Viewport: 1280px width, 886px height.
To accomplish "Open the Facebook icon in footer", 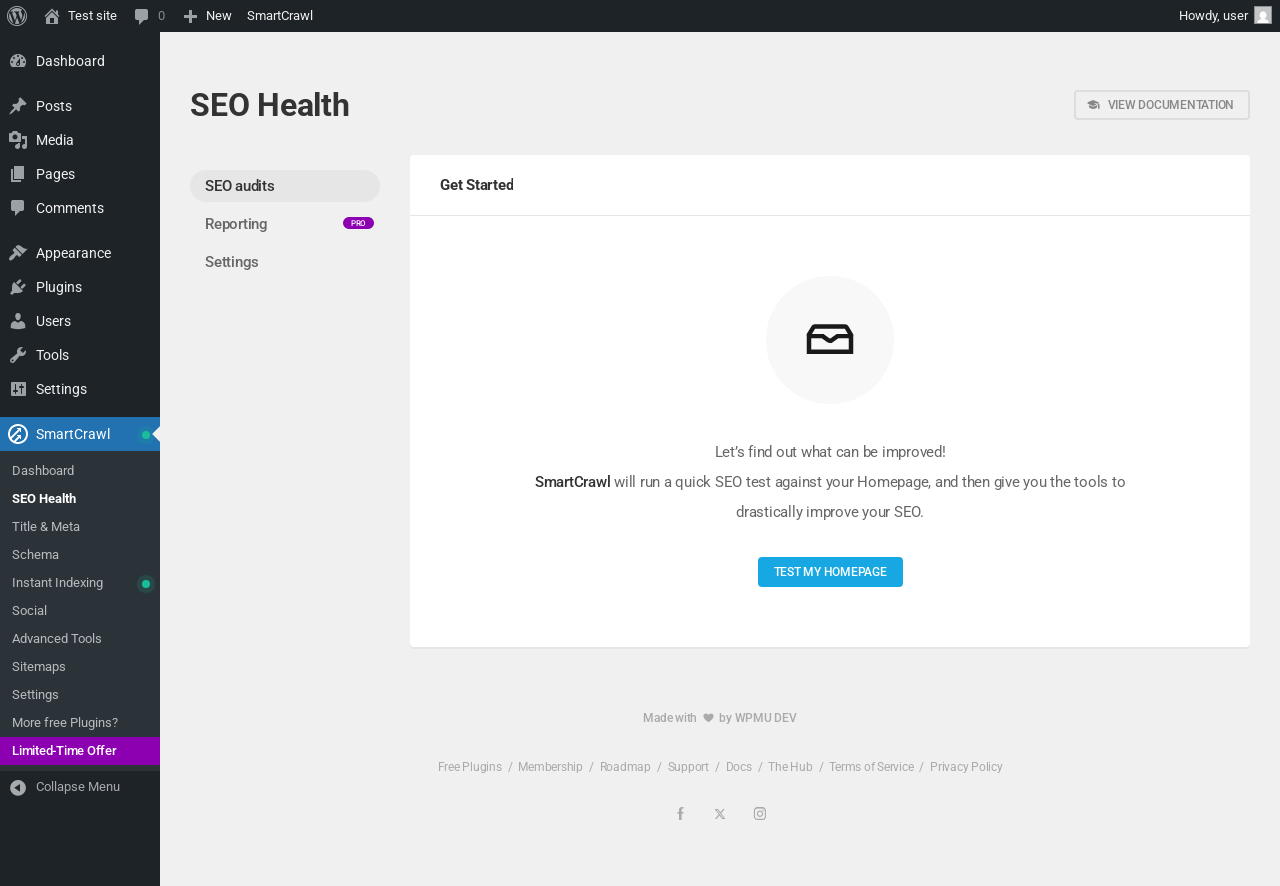I will click(680, 814).
